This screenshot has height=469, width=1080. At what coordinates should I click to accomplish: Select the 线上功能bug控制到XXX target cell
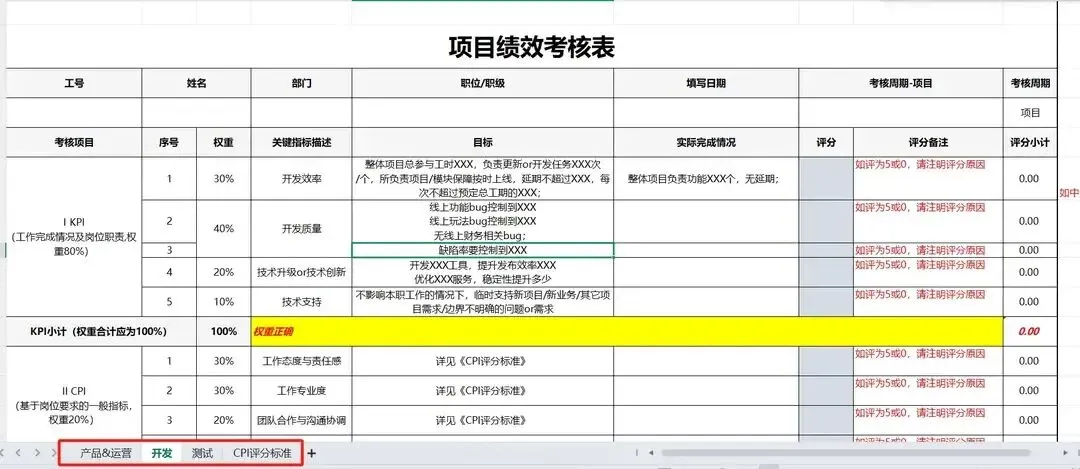tap(483, 221)
